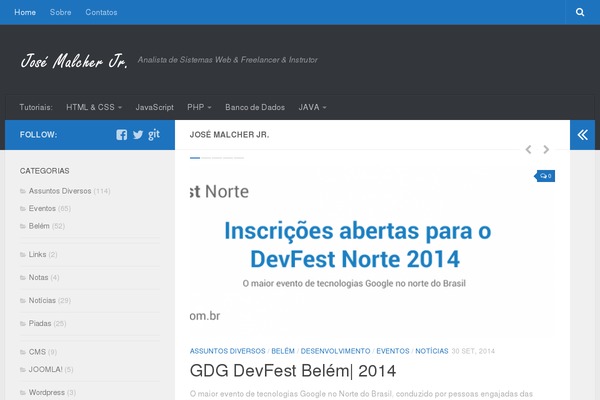Open the git follow icon

(x=154, y=134)
